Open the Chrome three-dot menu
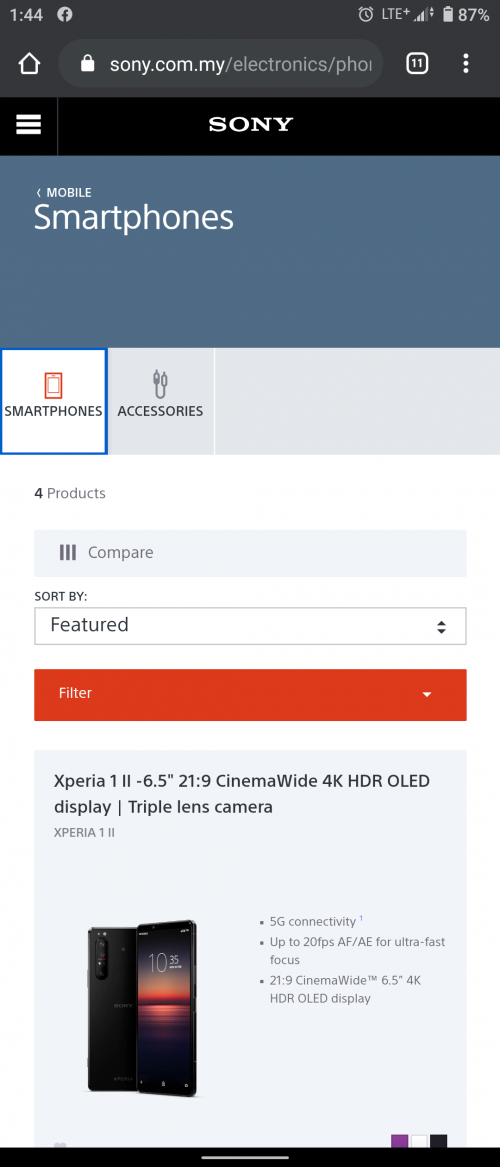This screenshot has width=500, height=1167. click(466, 64)
